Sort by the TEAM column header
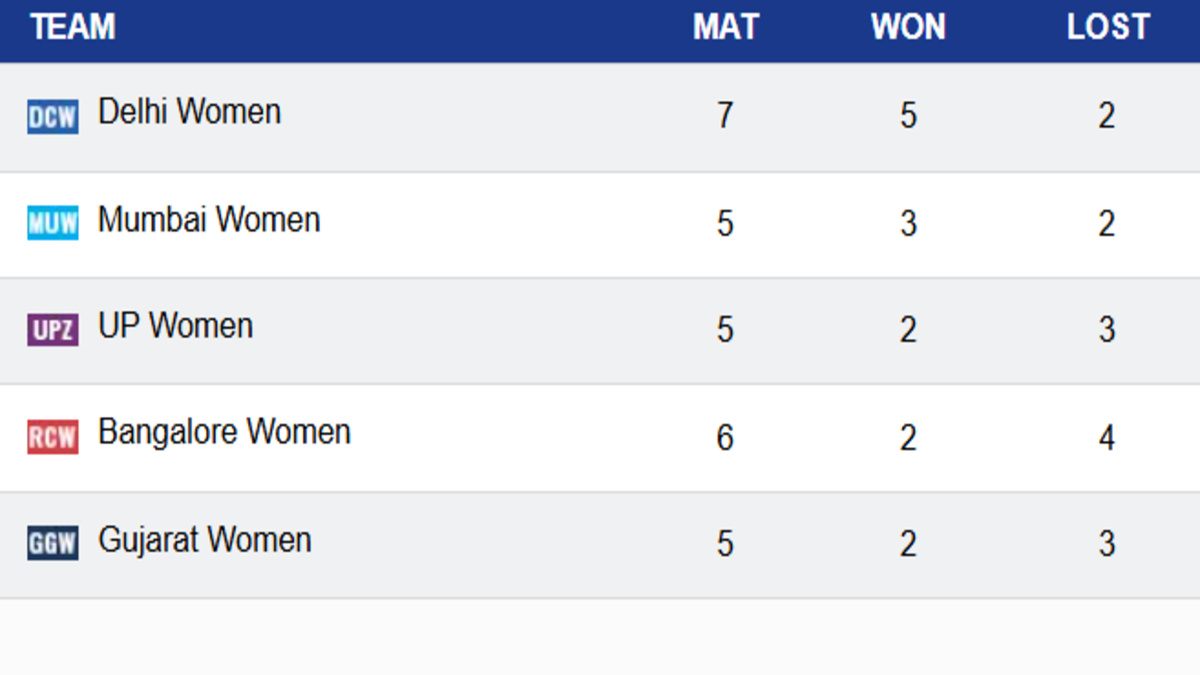This screenshot has width=1200, height=675. click(72, 27)
